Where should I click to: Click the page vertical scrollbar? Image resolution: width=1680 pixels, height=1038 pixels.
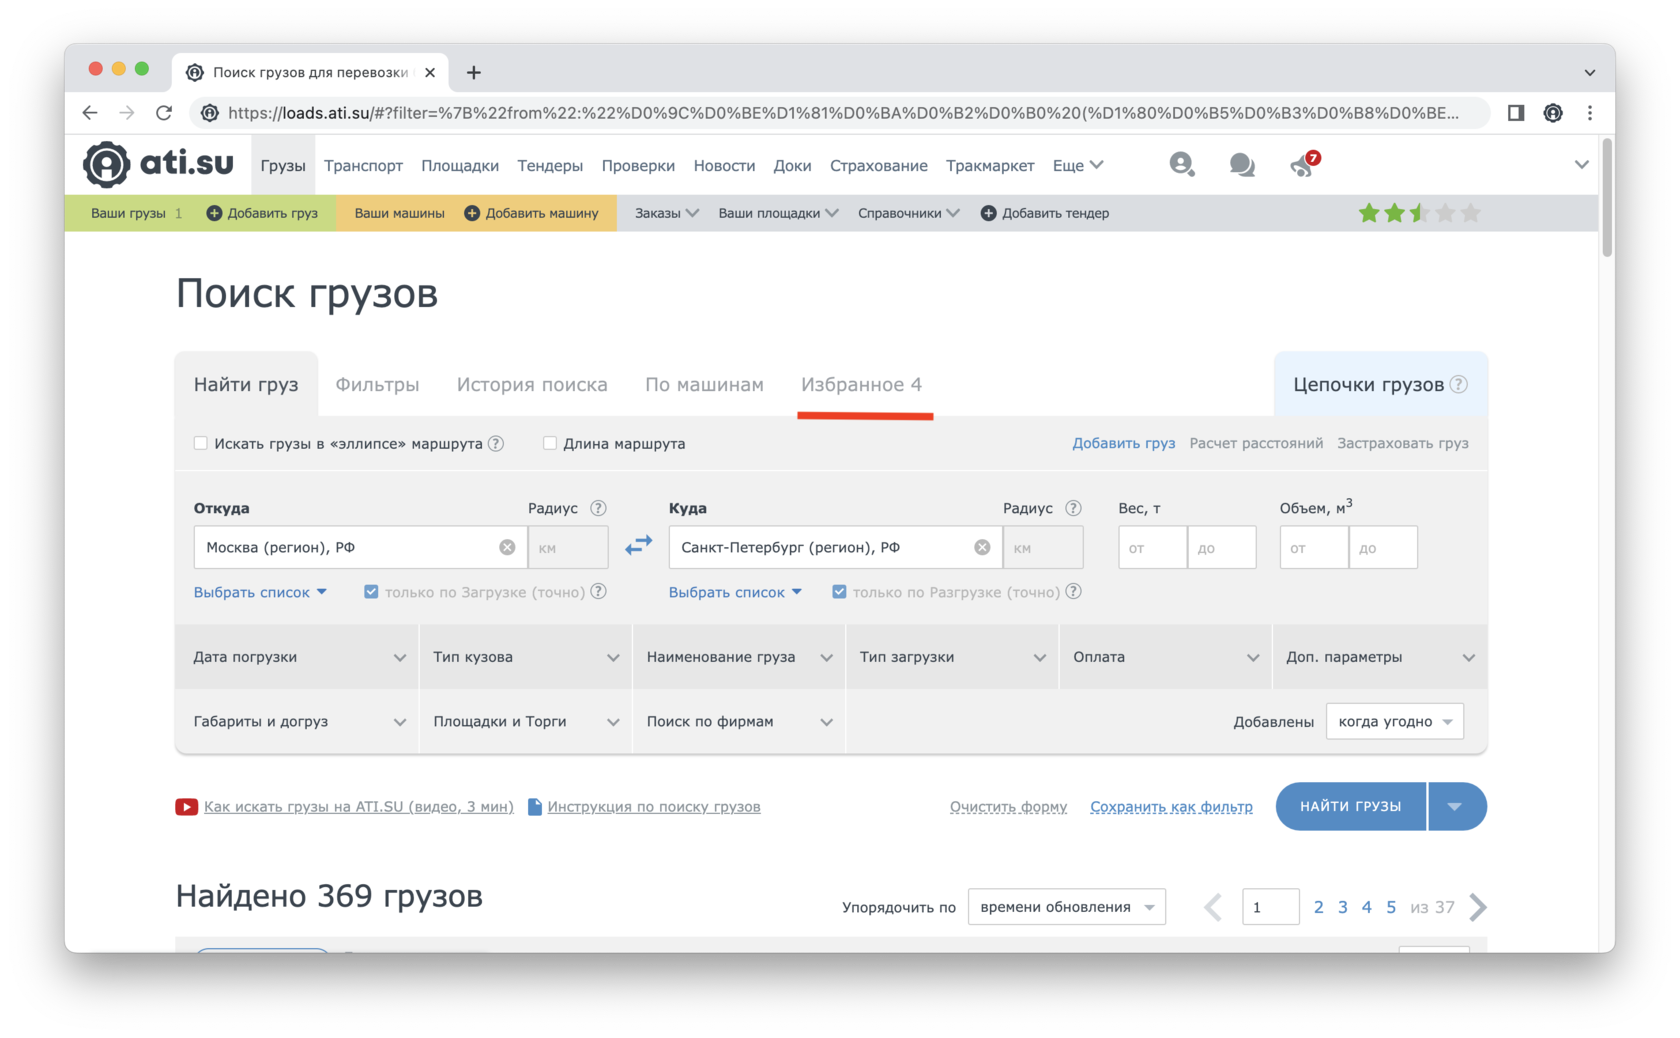coord(1607,198)
